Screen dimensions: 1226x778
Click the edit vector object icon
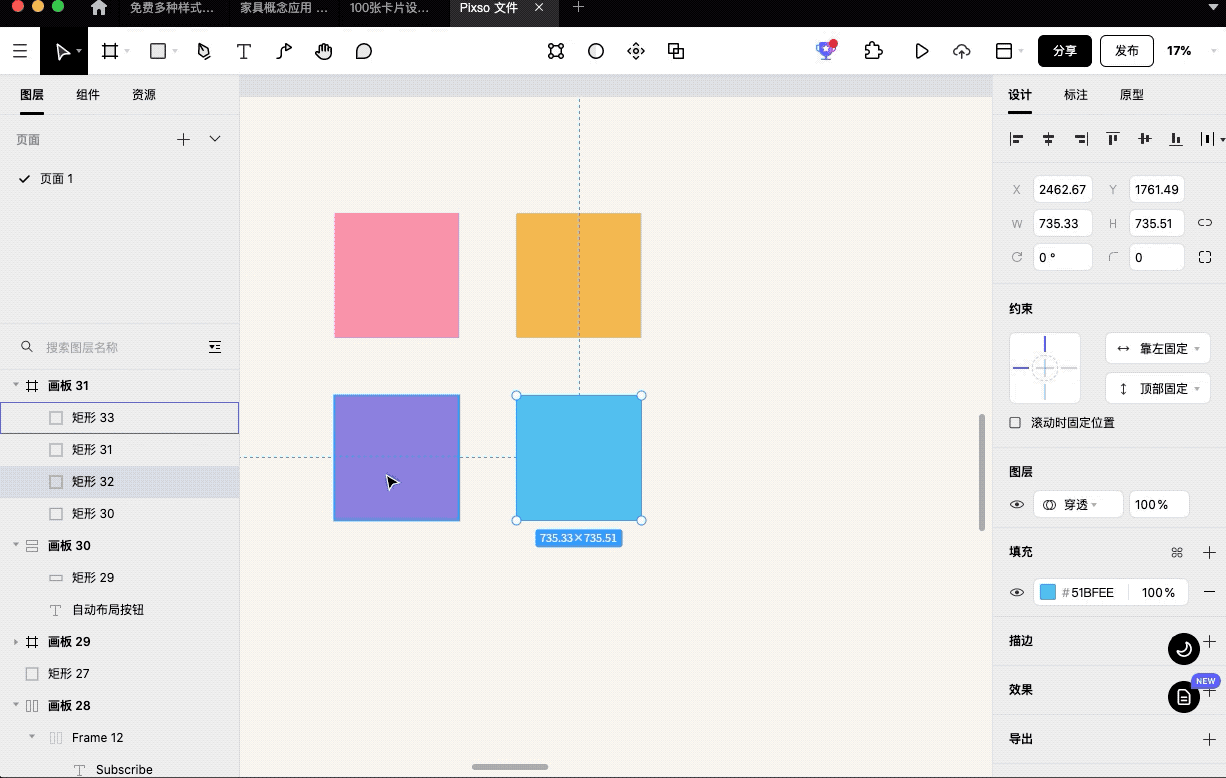pyautogui.click(x=556, y=51)
